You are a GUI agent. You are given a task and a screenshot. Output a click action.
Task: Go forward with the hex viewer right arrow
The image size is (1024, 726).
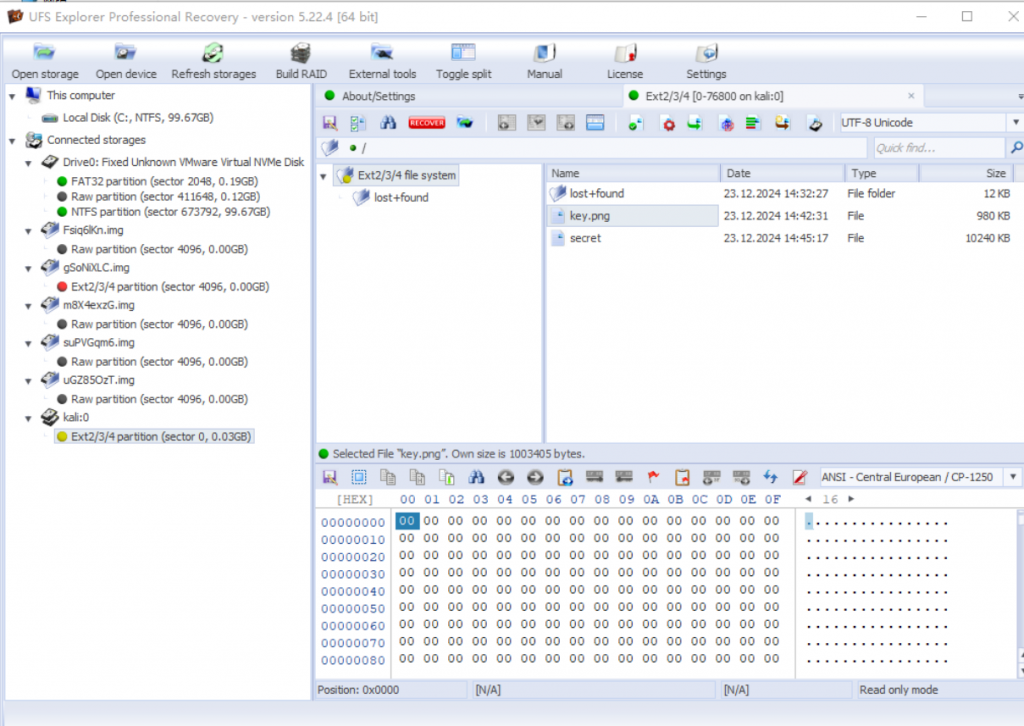pyautogui.click(x=535, y=477)
